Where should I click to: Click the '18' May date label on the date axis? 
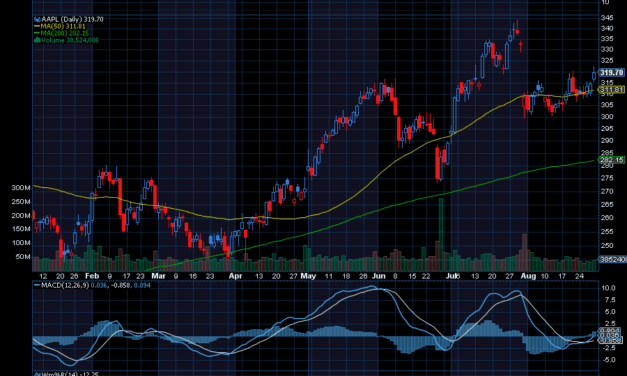346,276
